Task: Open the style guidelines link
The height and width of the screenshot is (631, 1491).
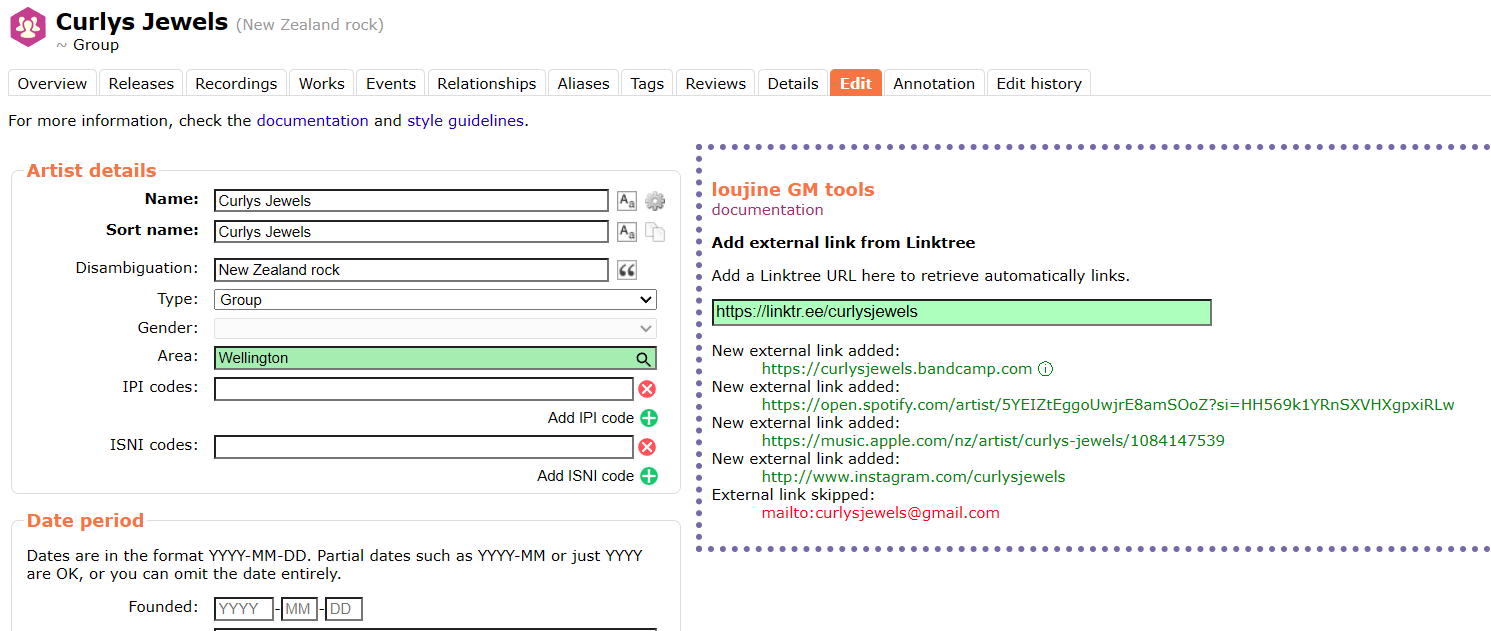Action: pyautogui.click(x=464, y=121)
